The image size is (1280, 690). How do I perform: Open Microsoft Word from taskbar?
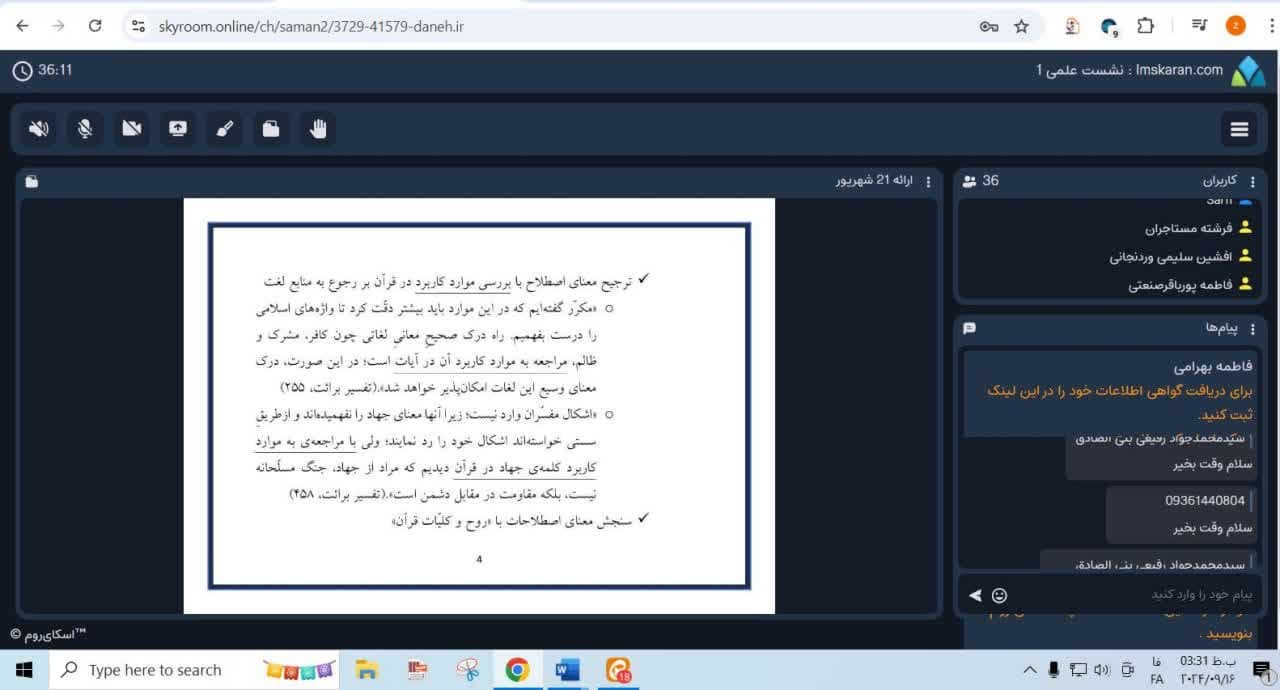[567, 670]
